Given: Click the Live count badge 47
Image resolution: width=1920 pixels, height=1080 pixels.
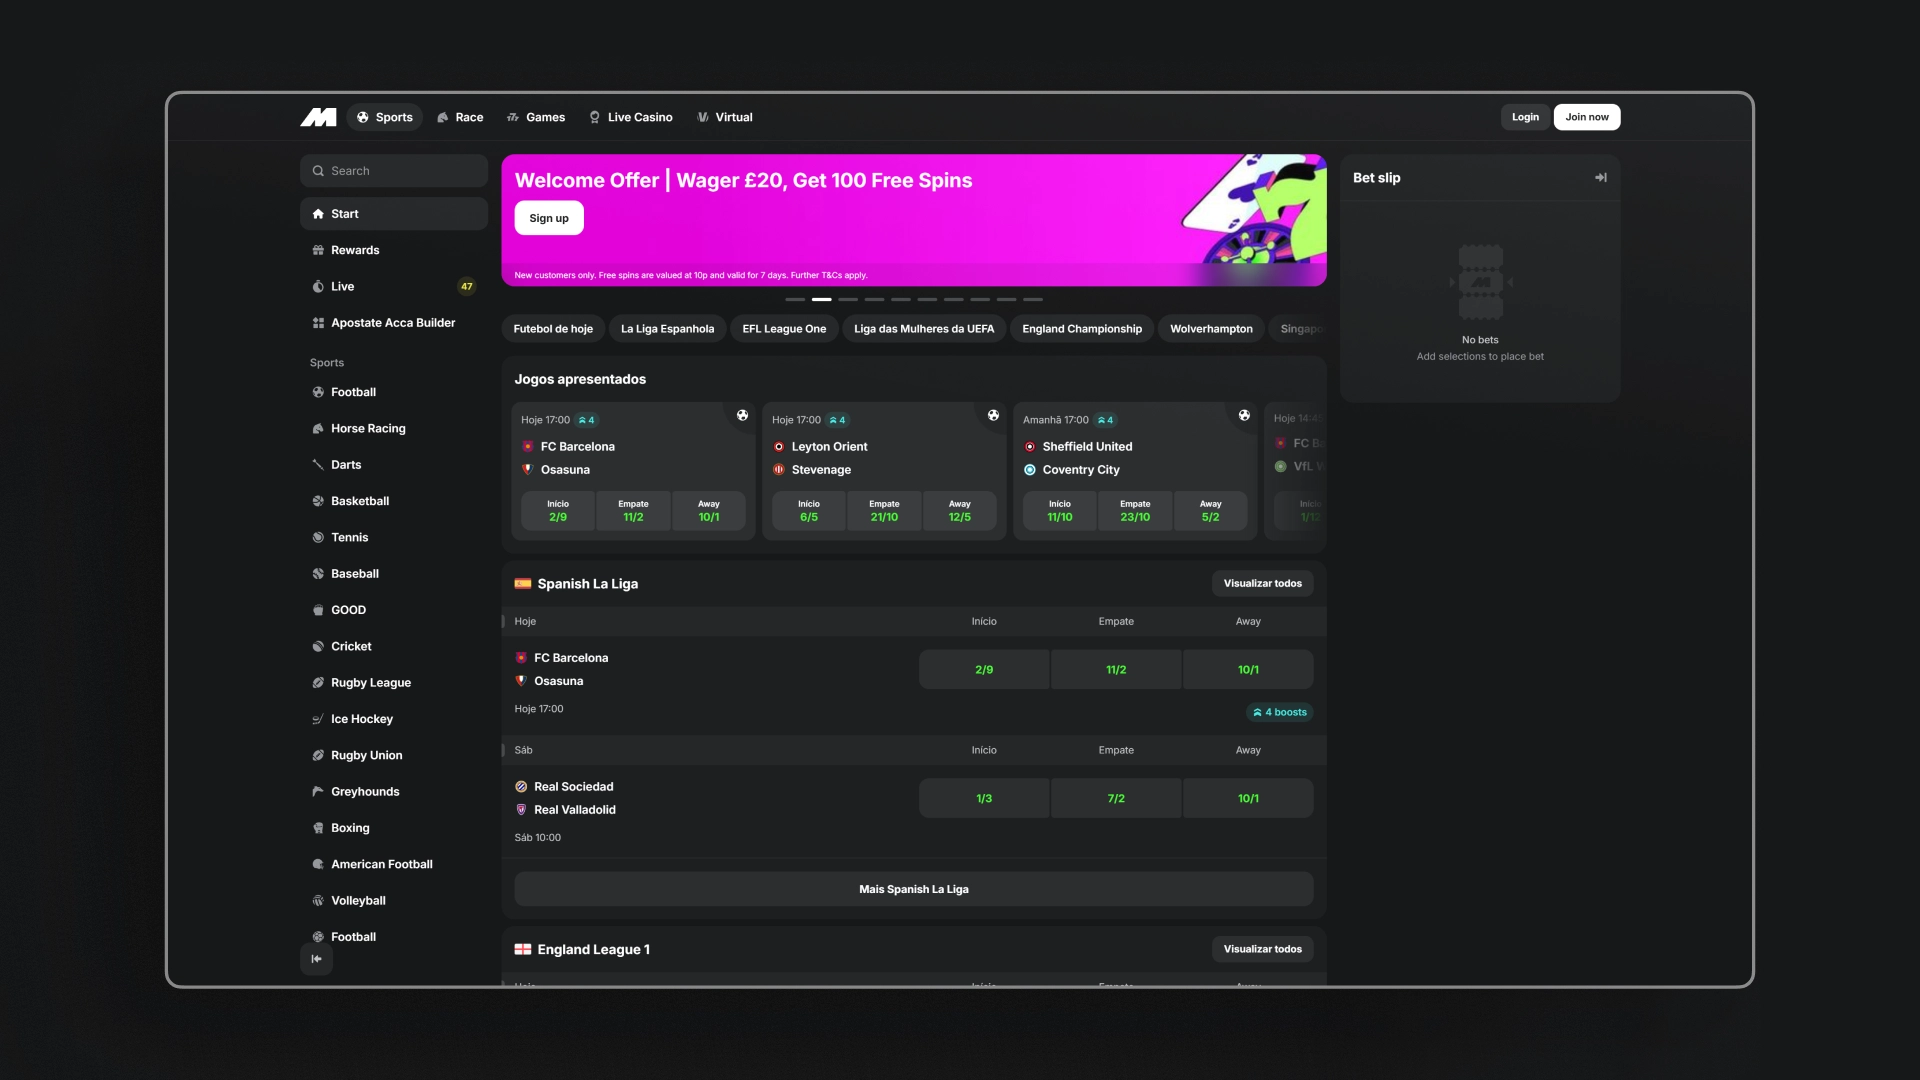Looking at the screenshot, I should pos(466,287).
